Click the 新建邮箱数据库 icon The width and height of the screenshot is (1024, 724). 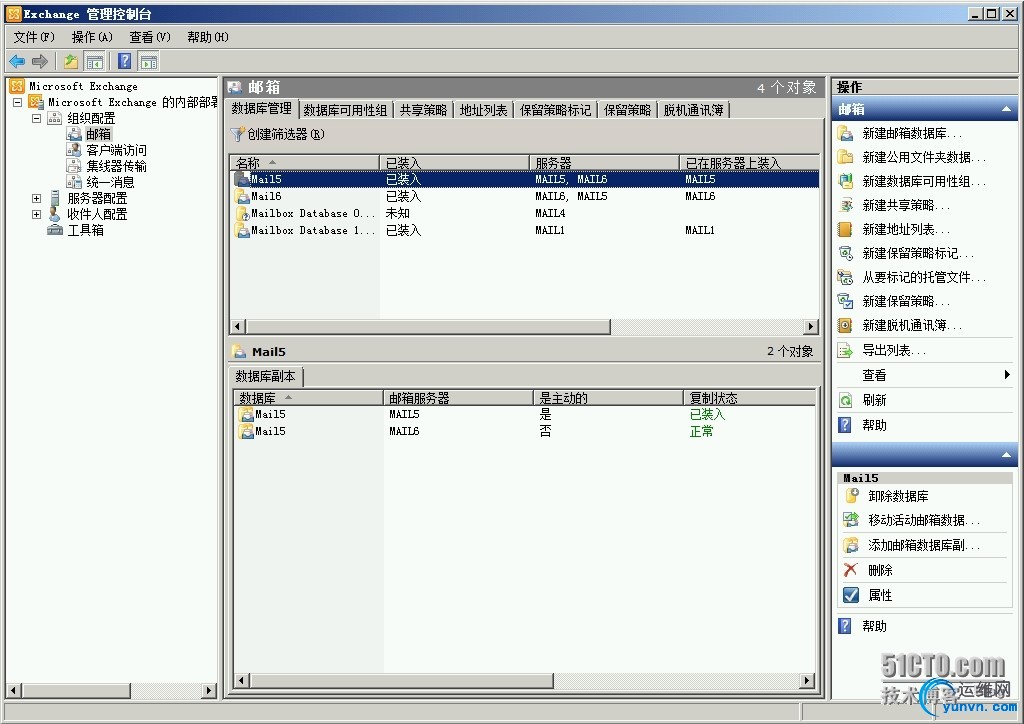click(846, 133)
